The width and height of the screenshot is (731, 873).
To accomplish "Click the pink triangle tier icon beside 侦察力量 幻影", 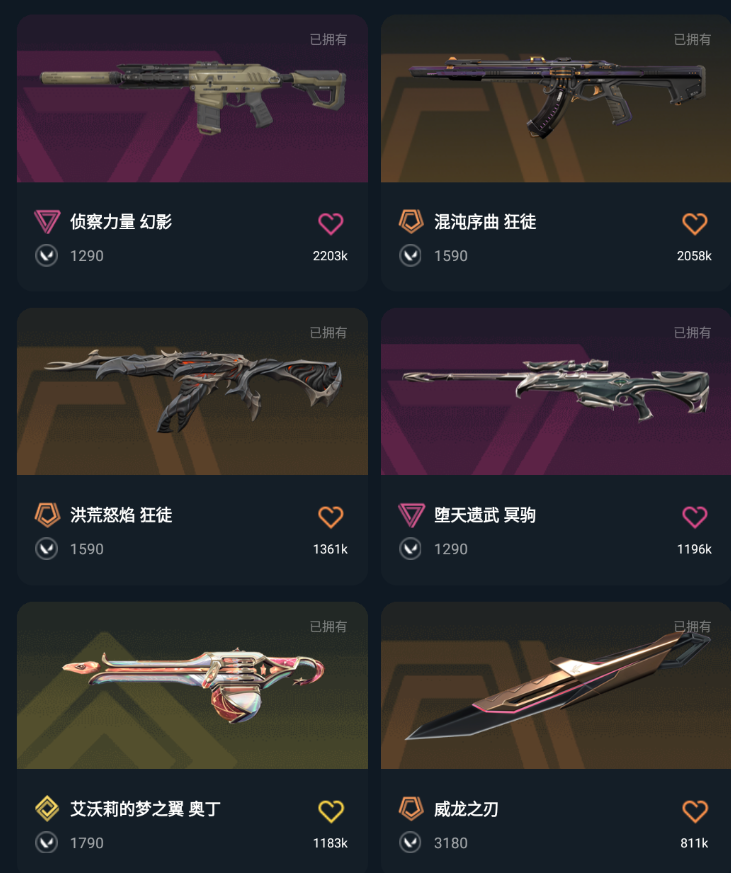I will tap(47, 222).
